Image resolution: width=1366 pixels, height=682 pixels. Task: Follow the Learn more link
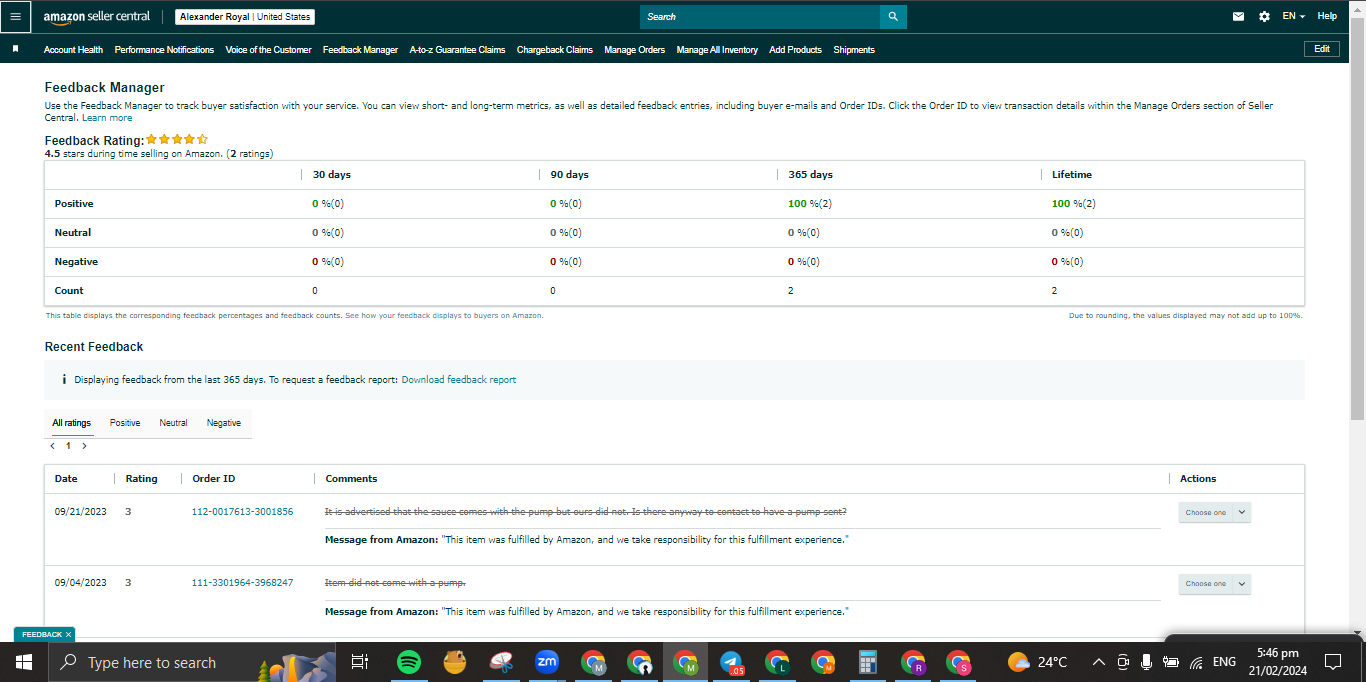point(107,118)
